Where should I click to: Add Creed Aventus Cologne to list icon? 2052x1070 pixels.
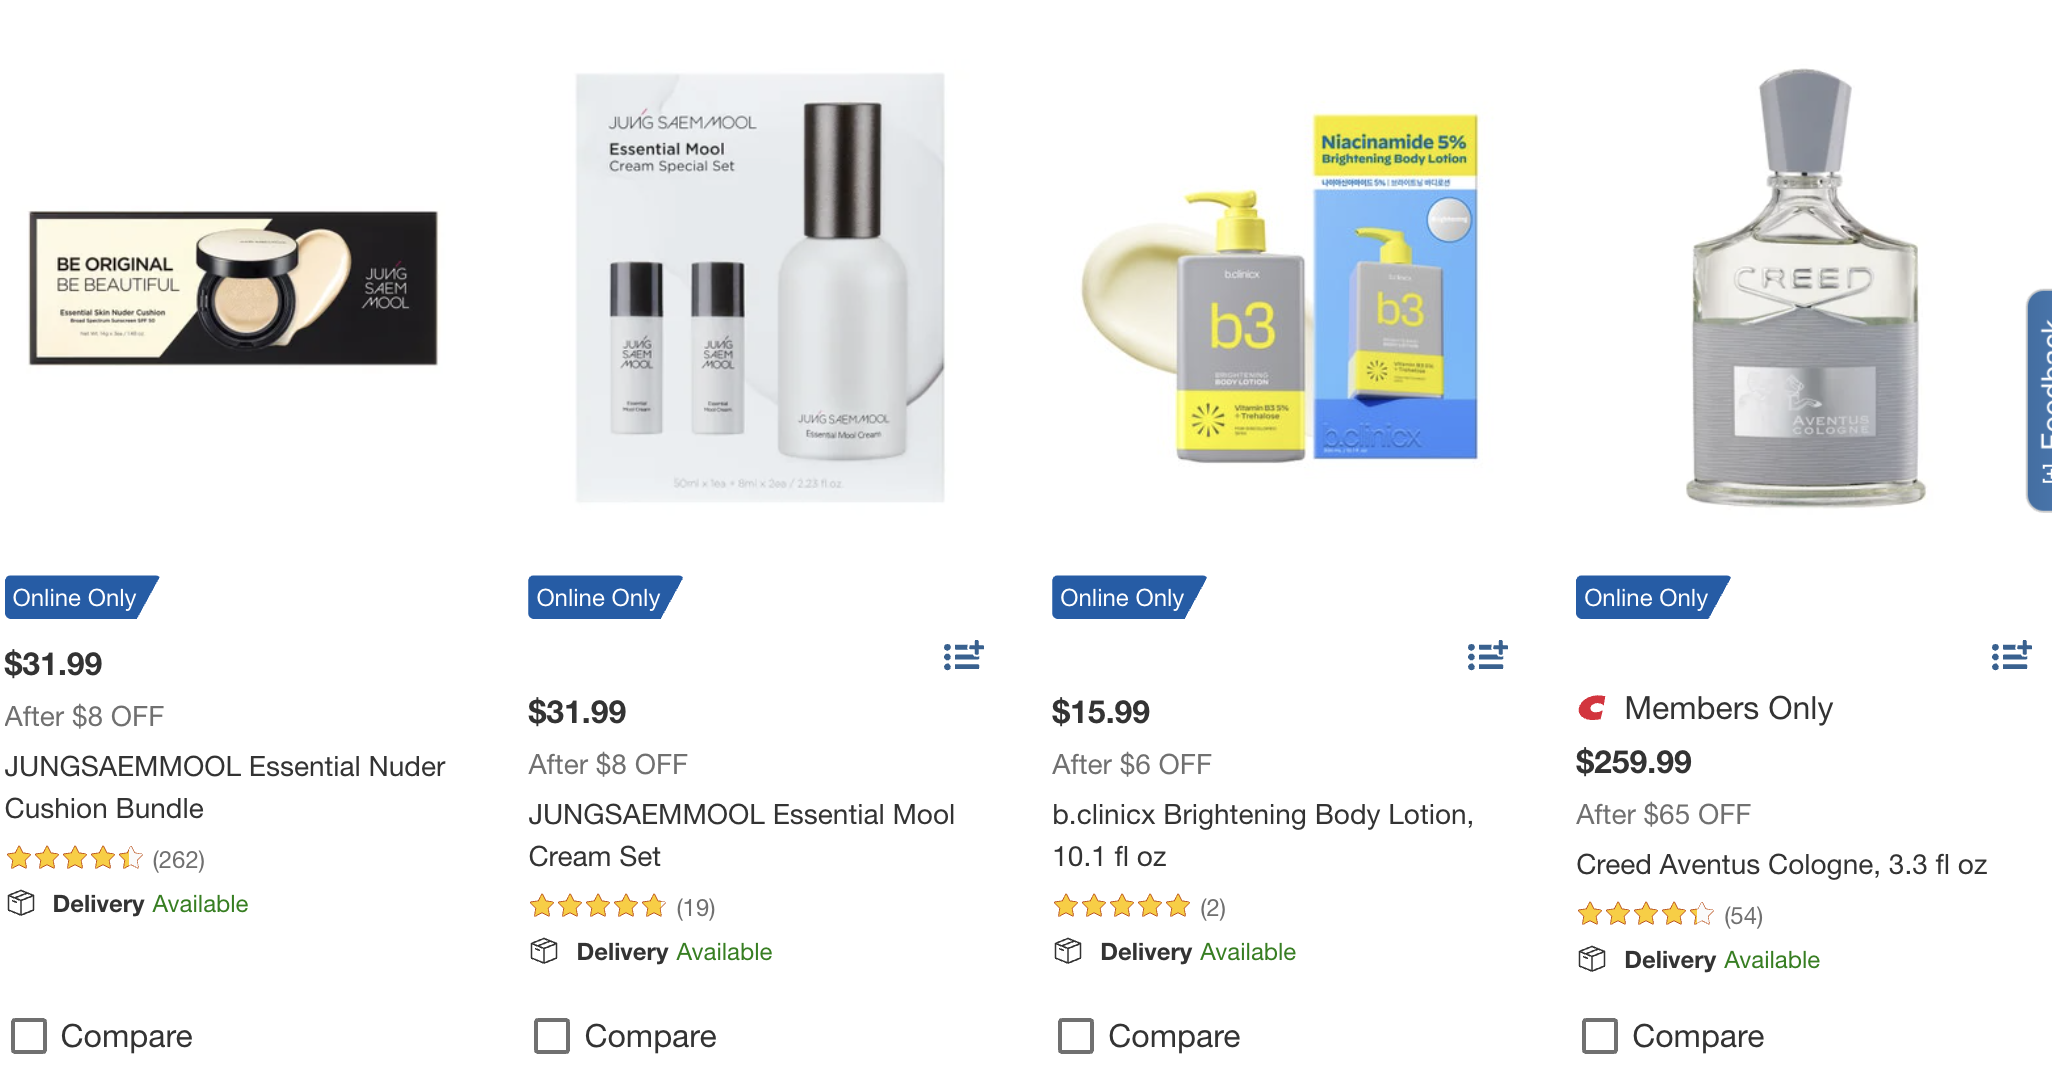click(2011, 656)
